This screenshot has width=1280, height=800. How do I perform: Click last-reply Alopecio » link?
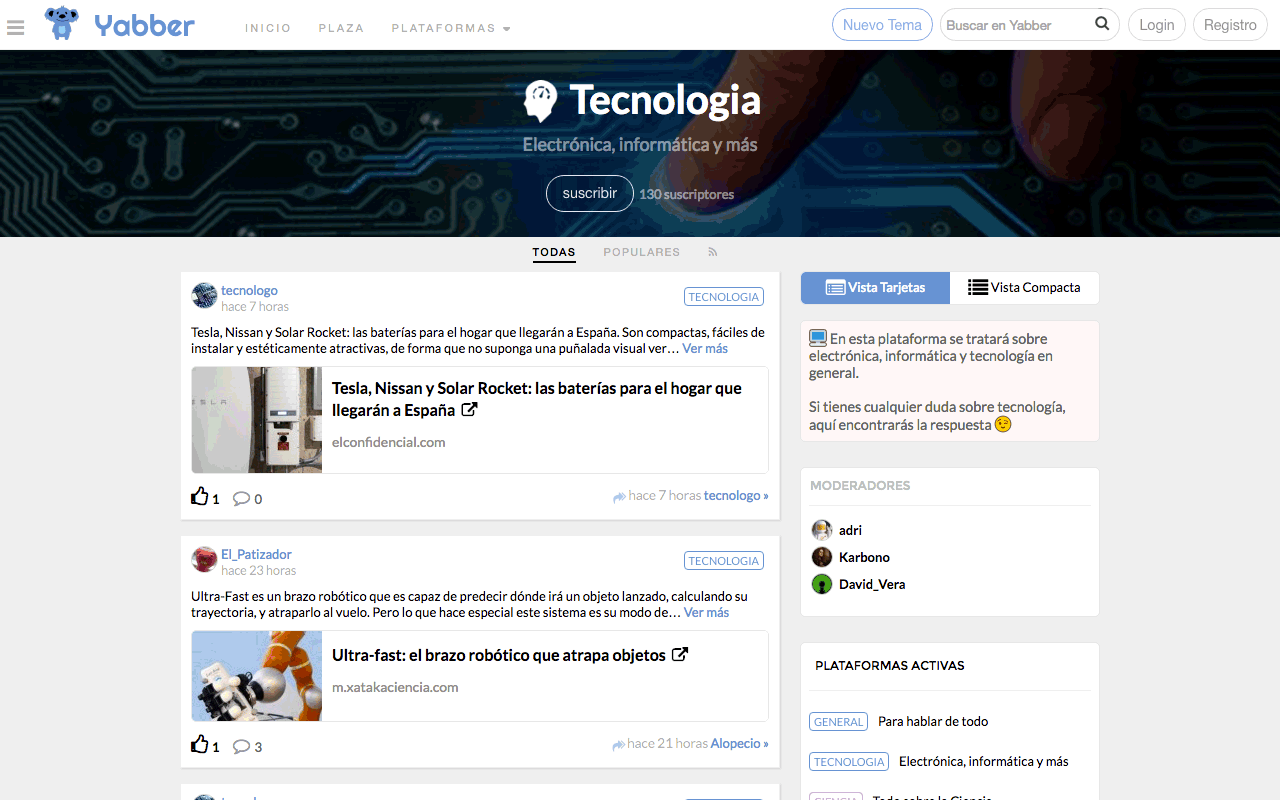740,743
